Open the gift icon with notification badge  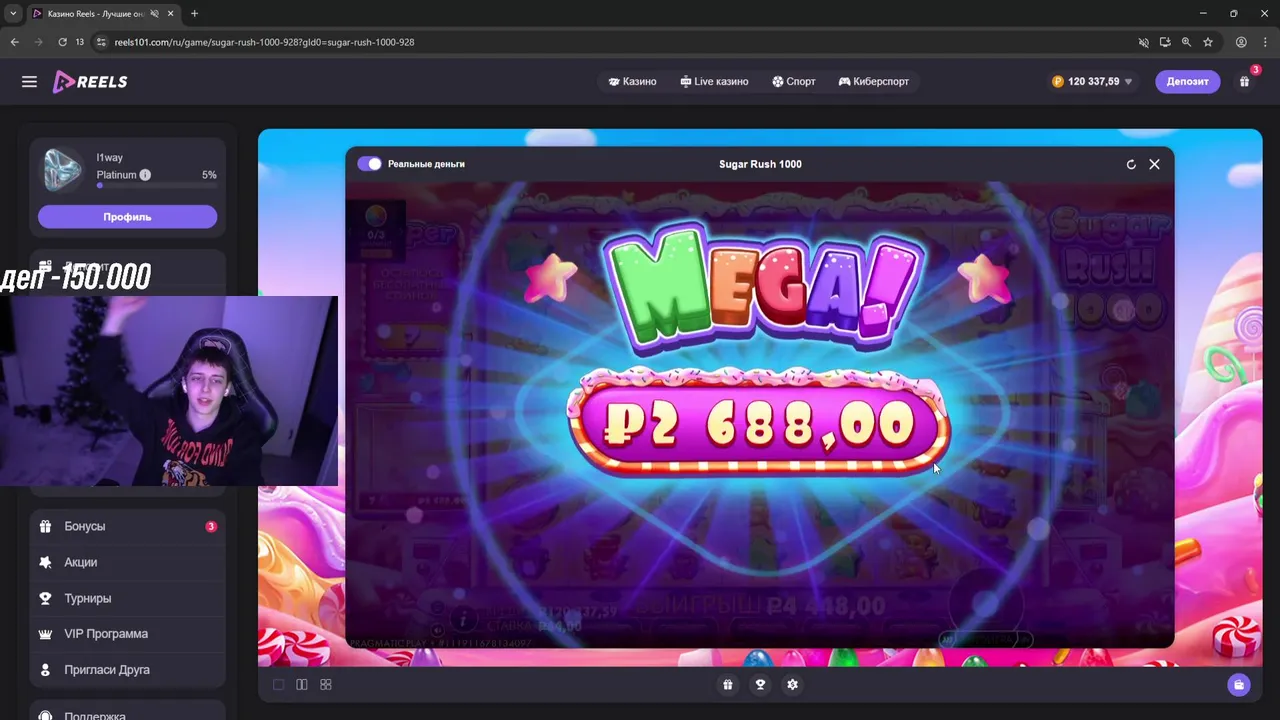[x=1245, y=81]
